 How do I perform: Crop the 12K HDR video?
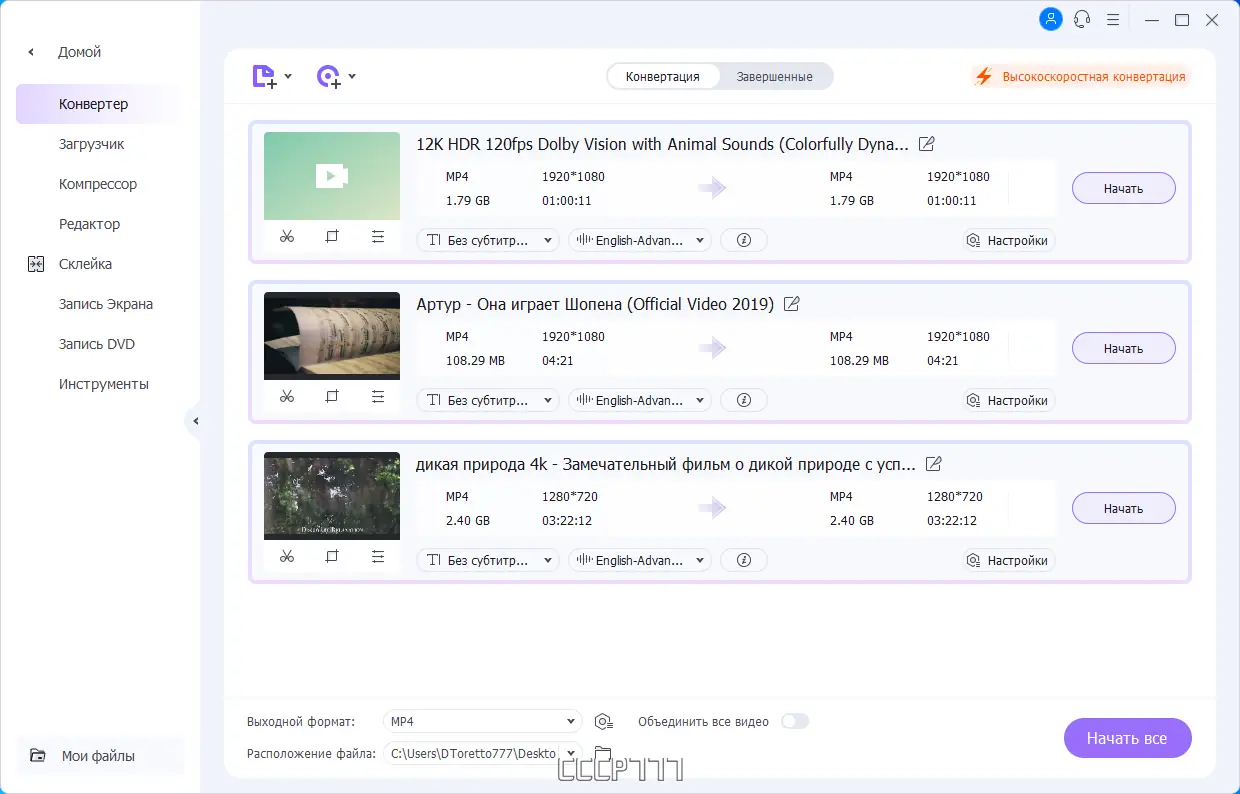click(332, 237)
